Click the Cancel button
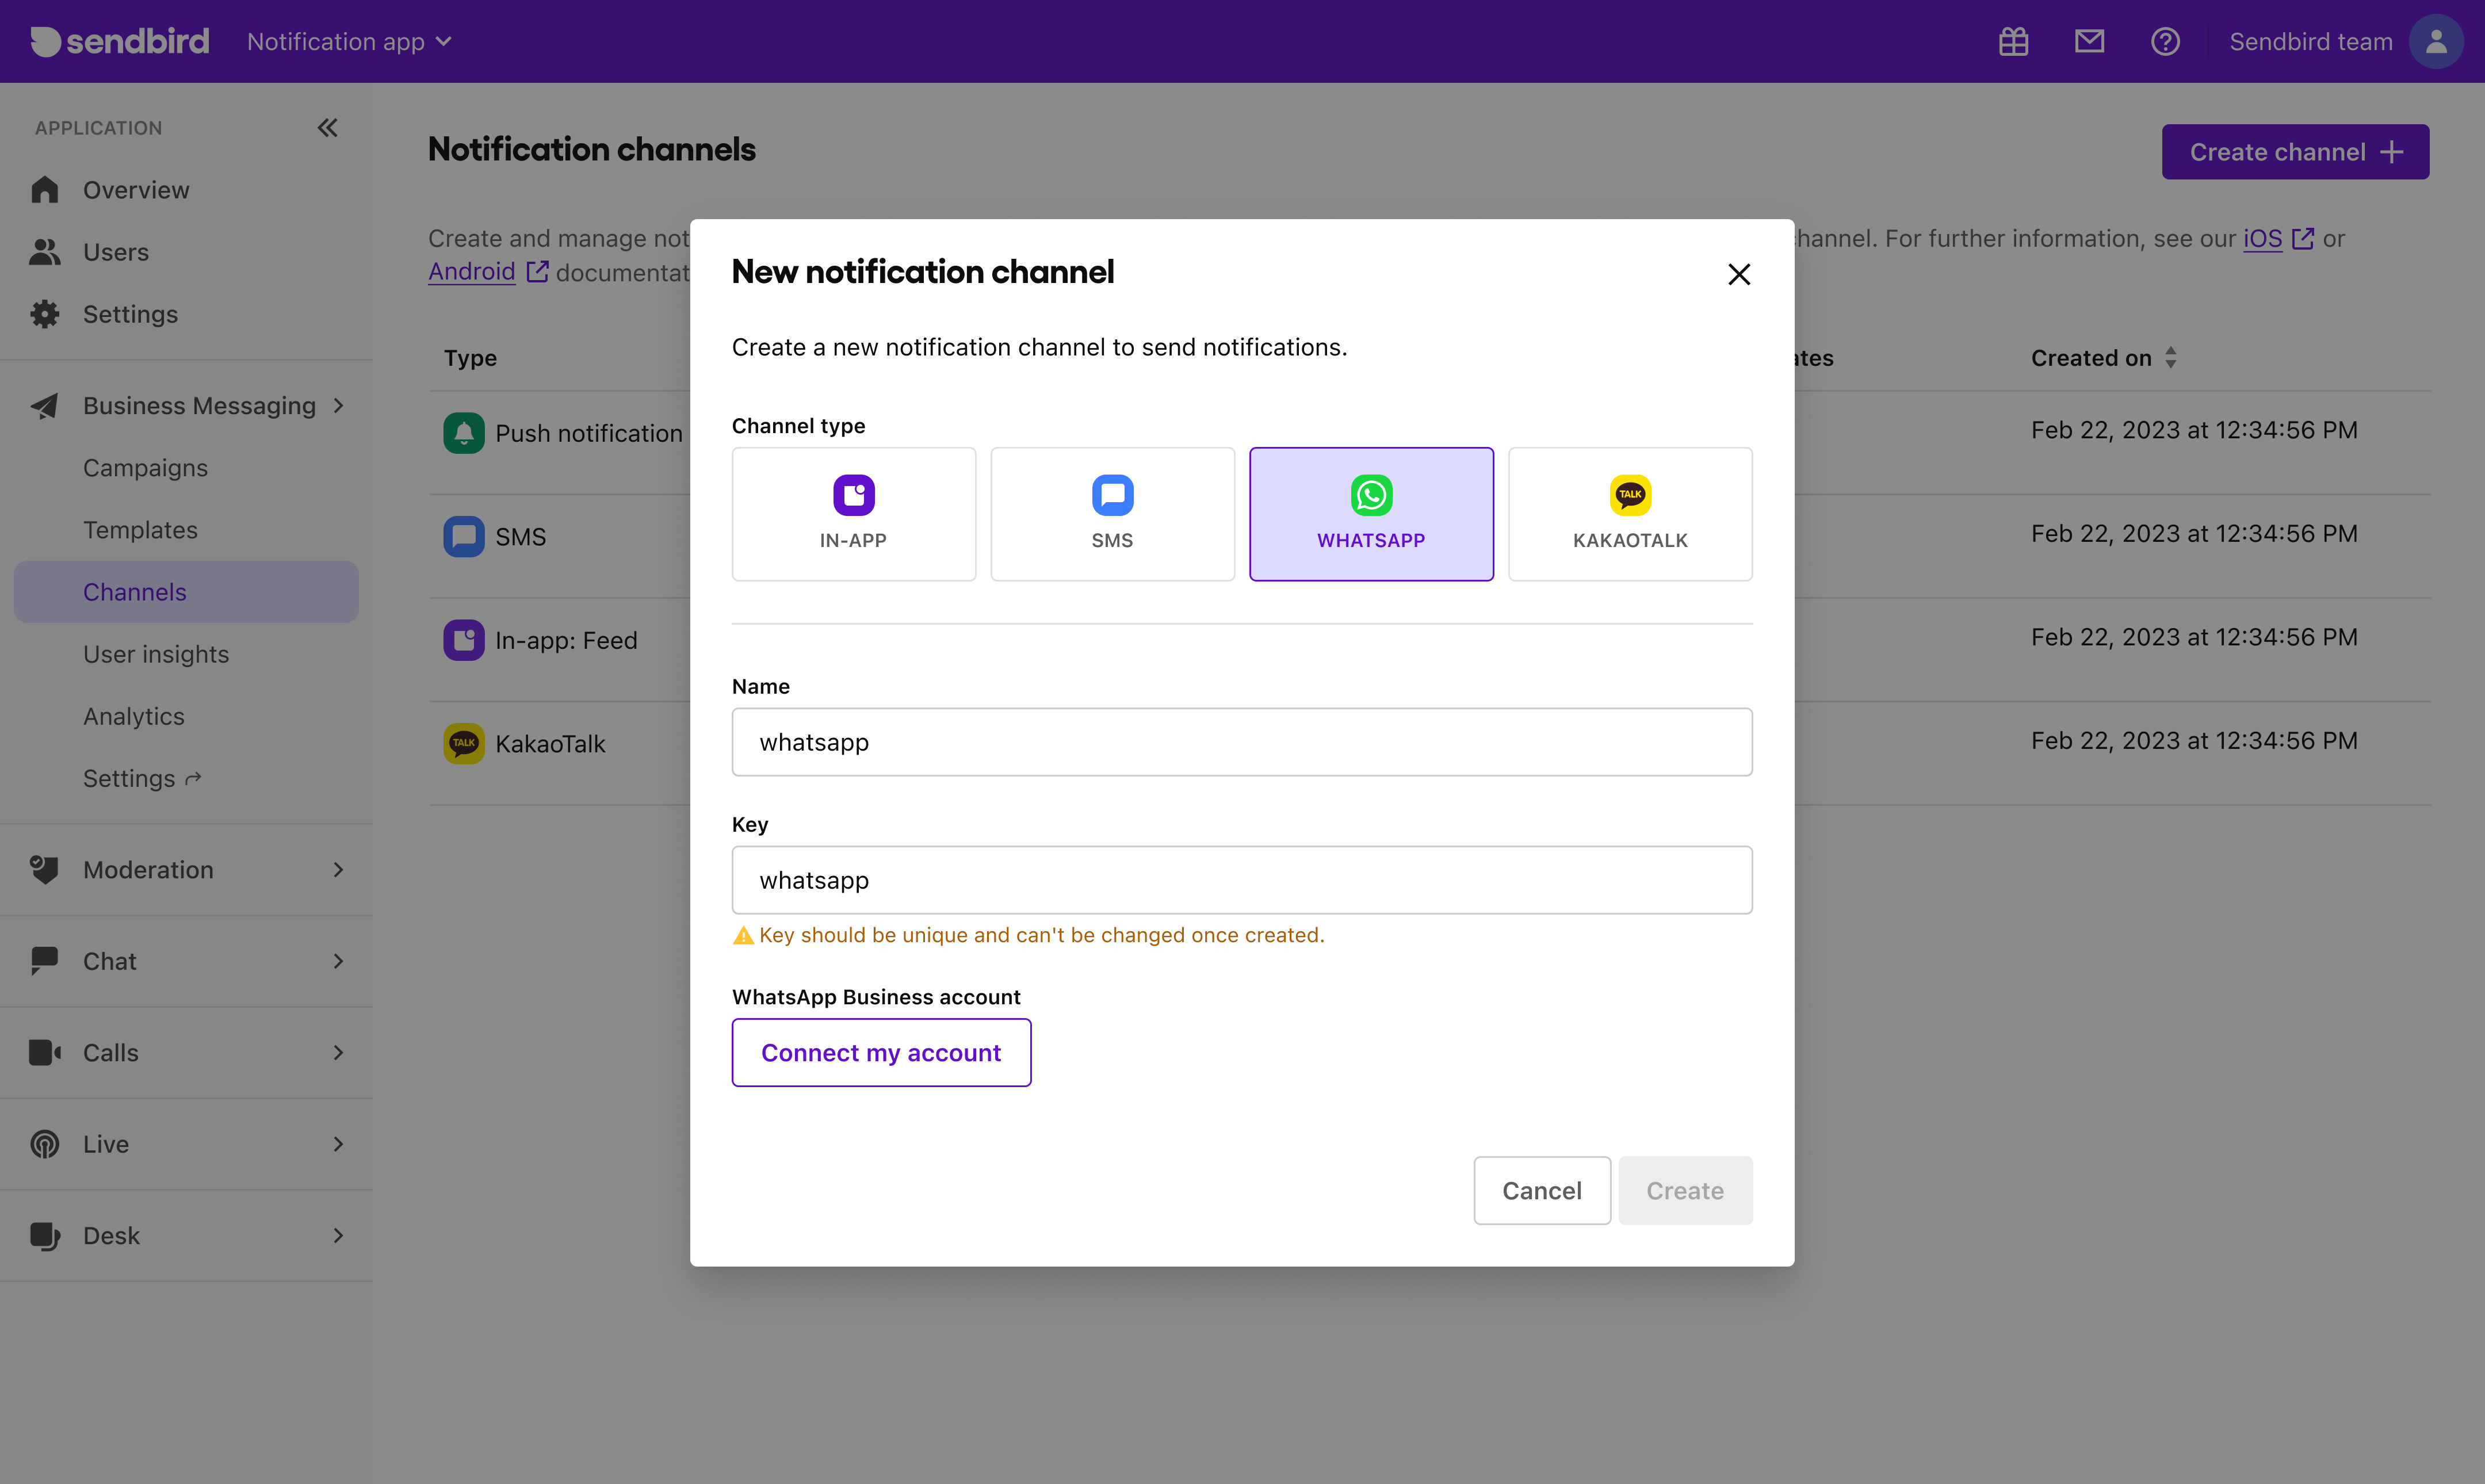The image size is (2485, 1484). tap(1542, 1190)
